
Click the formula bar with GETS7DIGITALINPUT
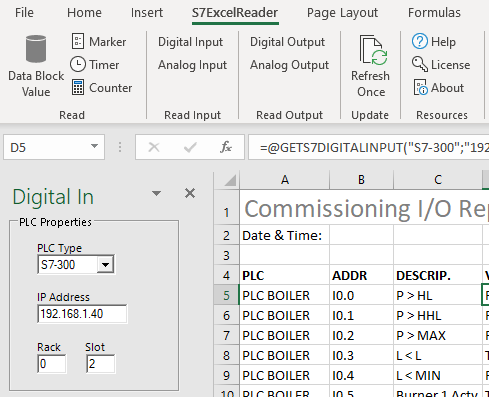pyautogui.click(x=368, y=147)
